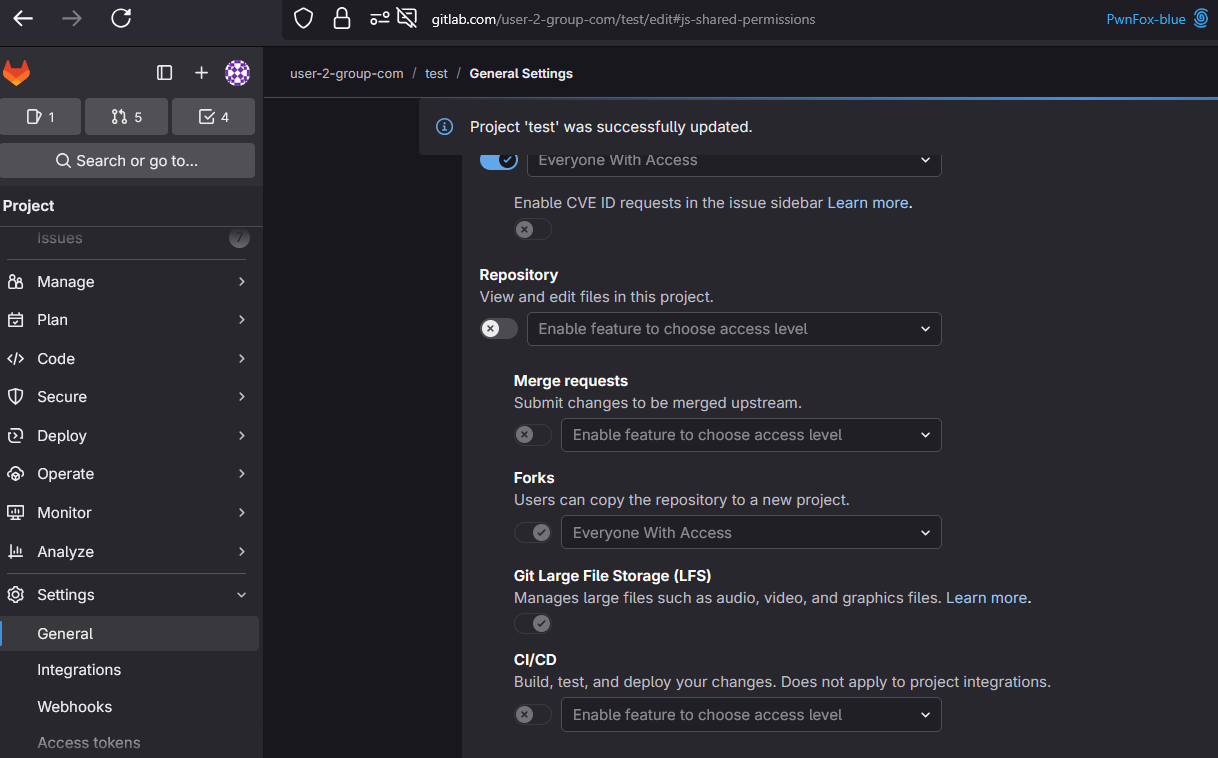This screenshot has width=1218, height=758.
Task: Turn on the CI/CD toggle
Action: (x=532, y=715)
